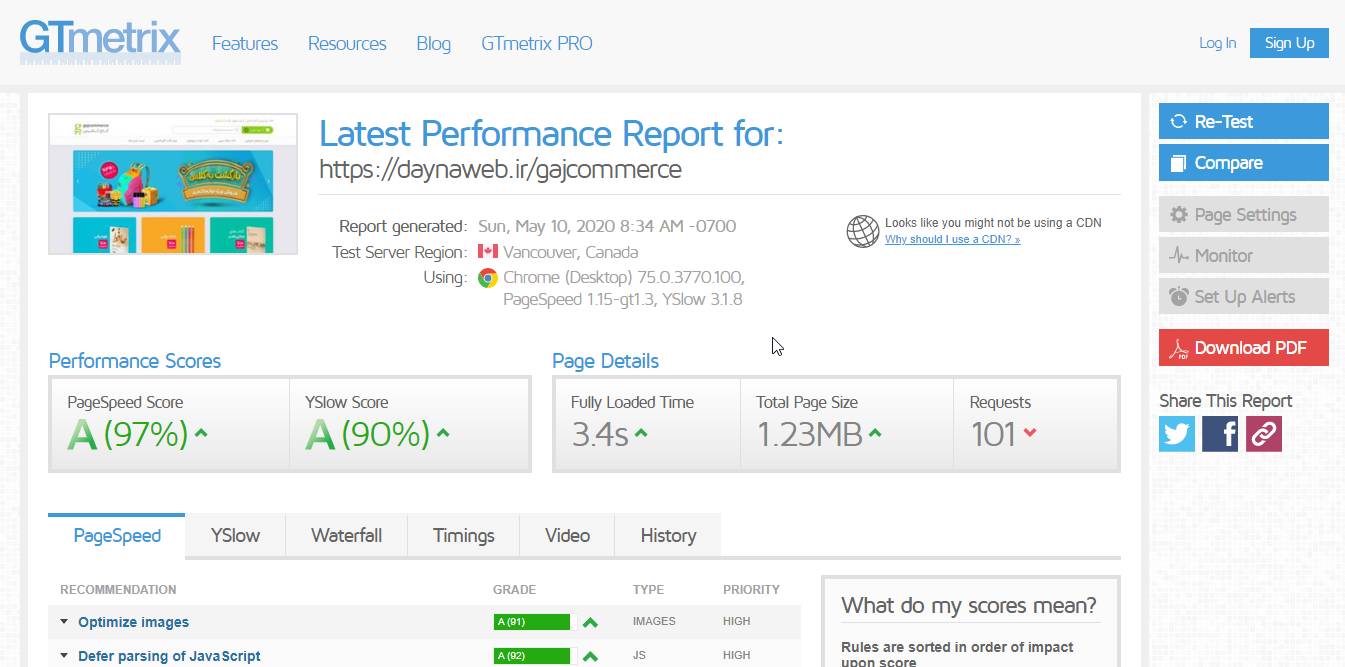The image size is (1345, 667).
Task: Share report on Twitter icon
Action: [x=1177, y=434]
